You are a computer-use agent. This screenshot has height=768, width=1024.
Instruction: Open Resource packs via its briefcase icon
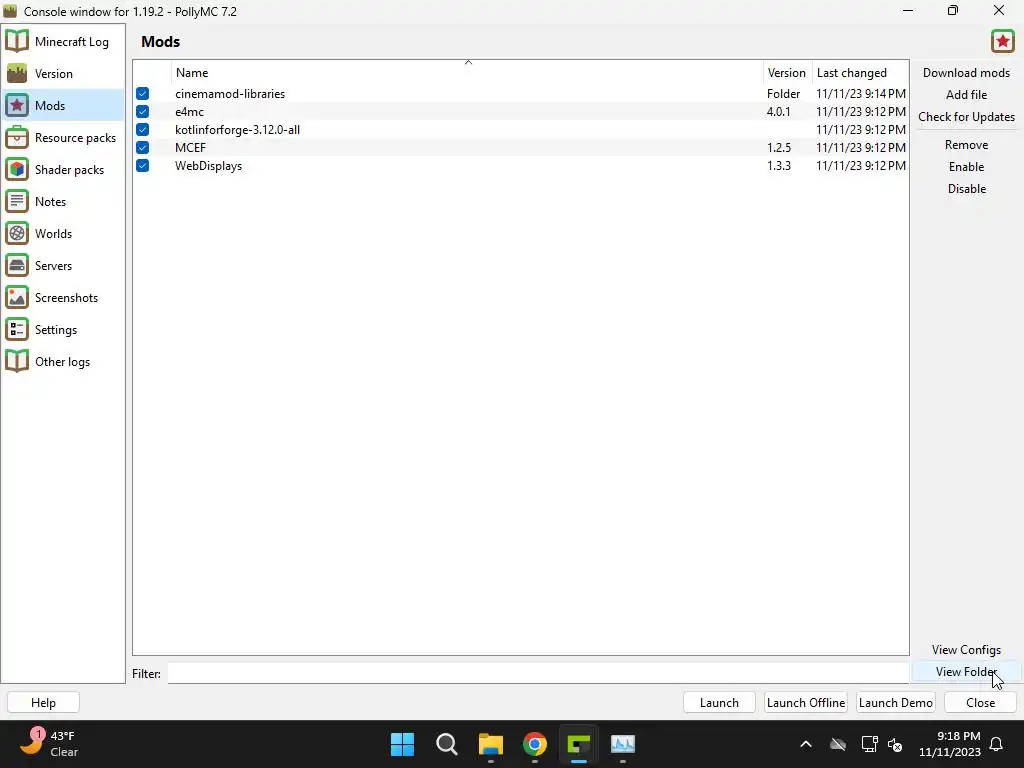[17, 137]
